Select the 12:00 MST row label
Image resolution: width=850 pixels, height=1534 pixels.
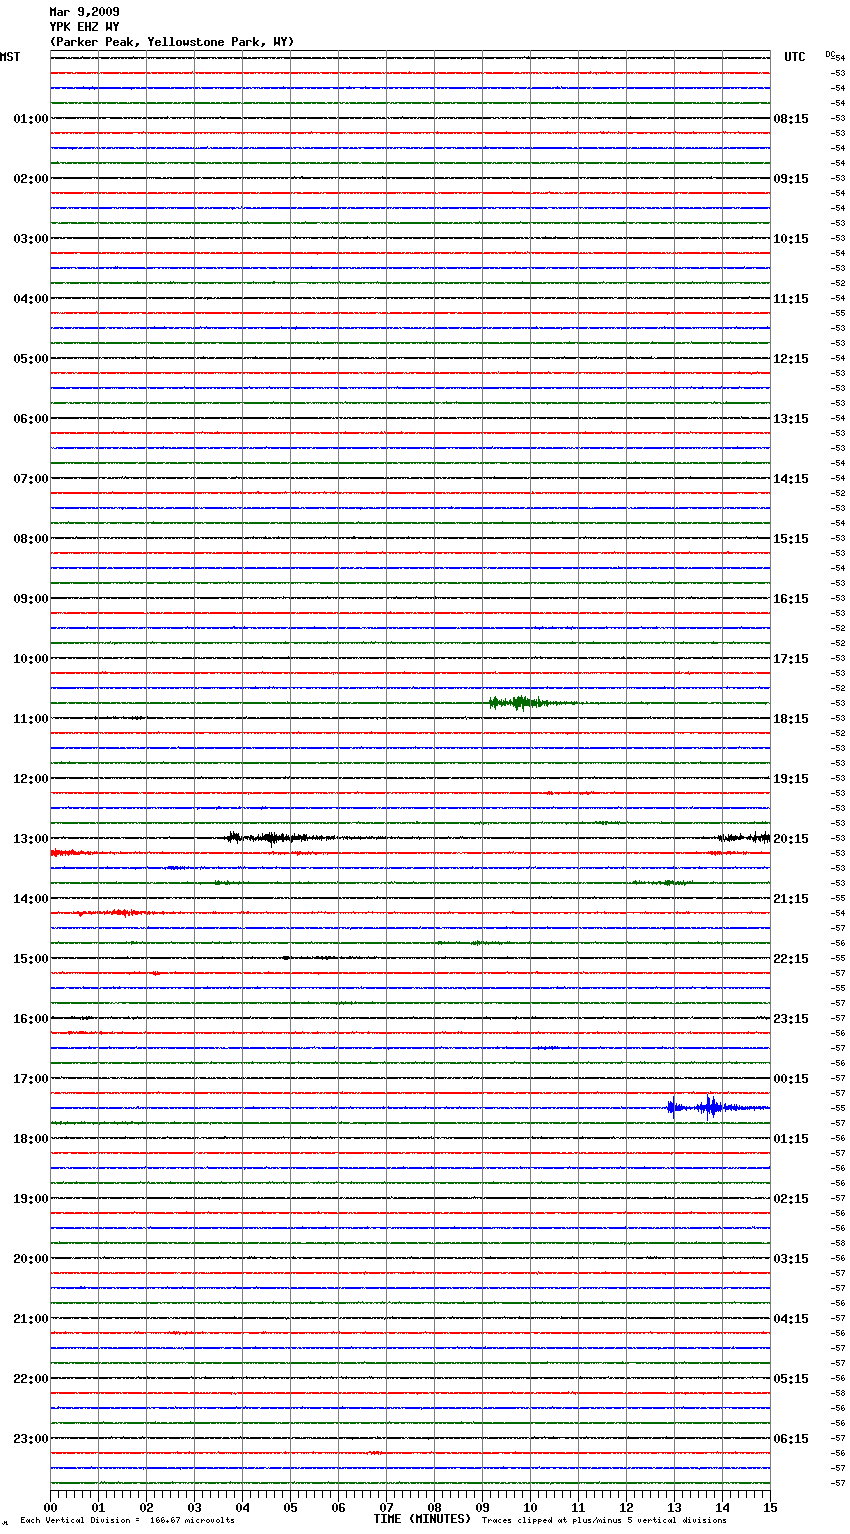pyautogui.click(x=31, y=779)
